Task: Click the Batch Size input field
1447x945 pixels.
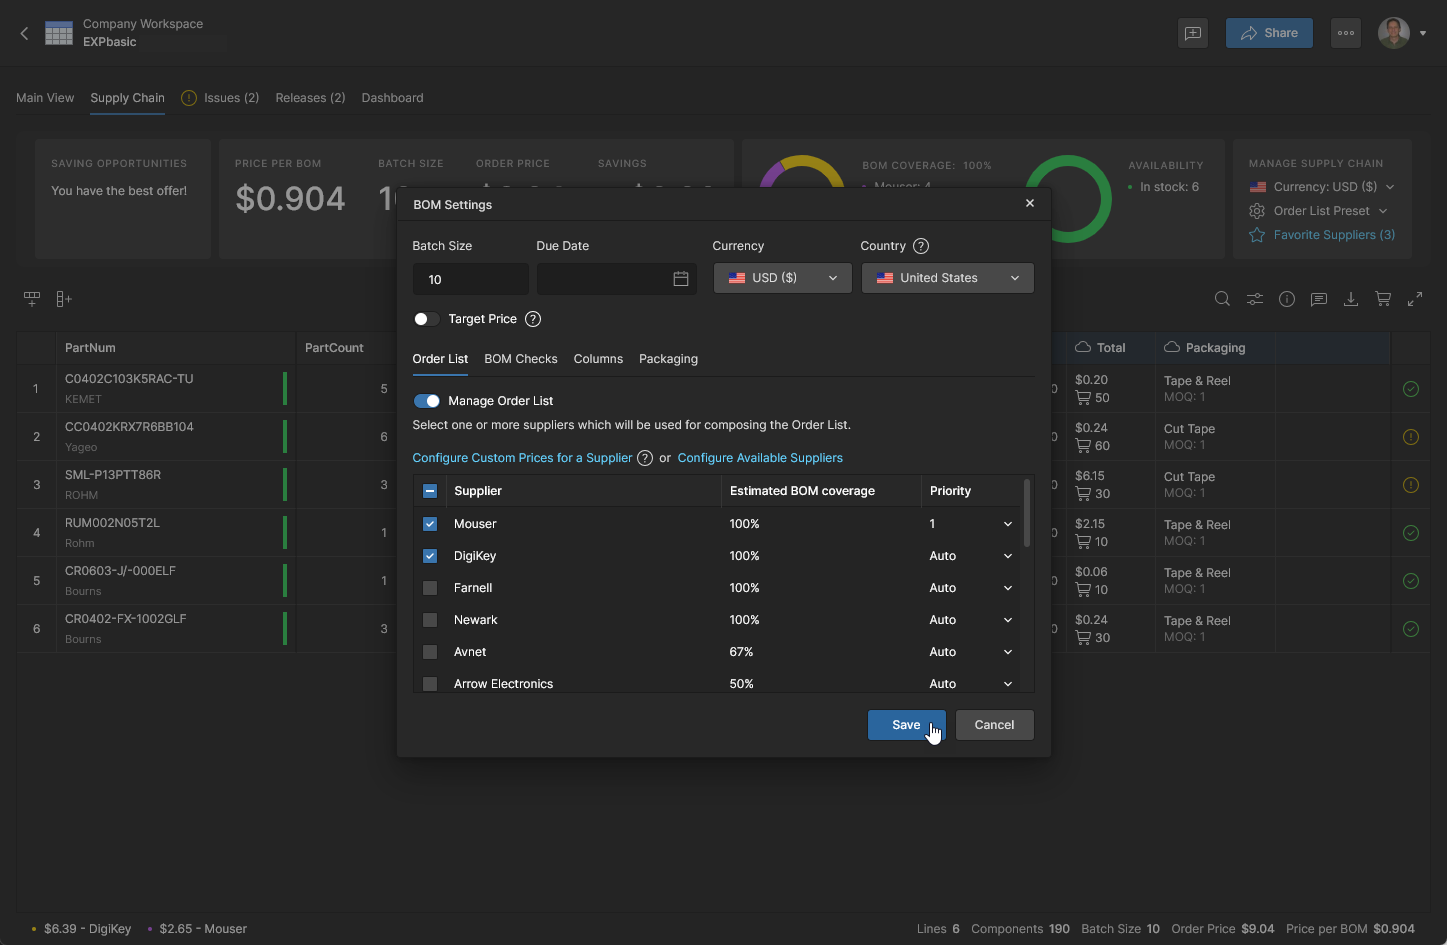Action: coord(471,279)
